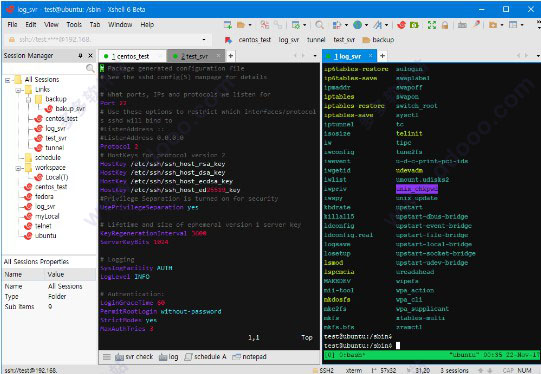Open the address bar dropdown arrow
The width and height of the screenshot is (541, 374).
[204, 40]
